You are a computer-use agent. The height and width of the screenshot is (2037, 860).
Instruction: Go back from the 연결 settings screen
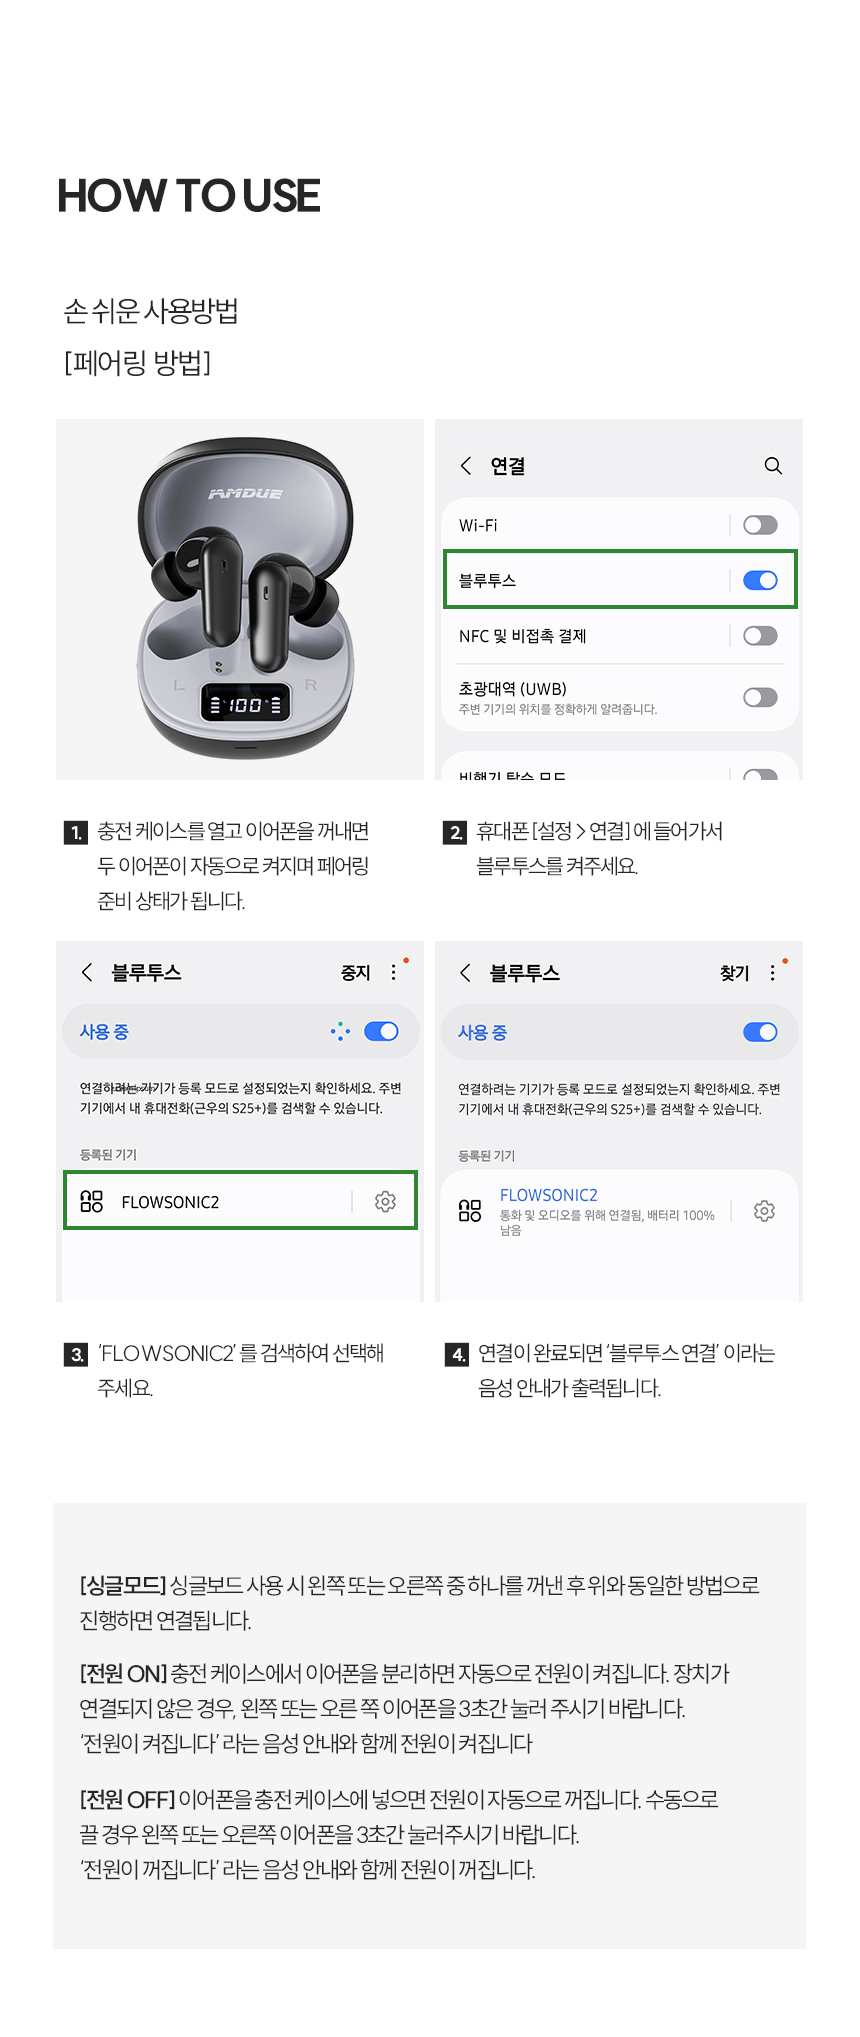466,466
